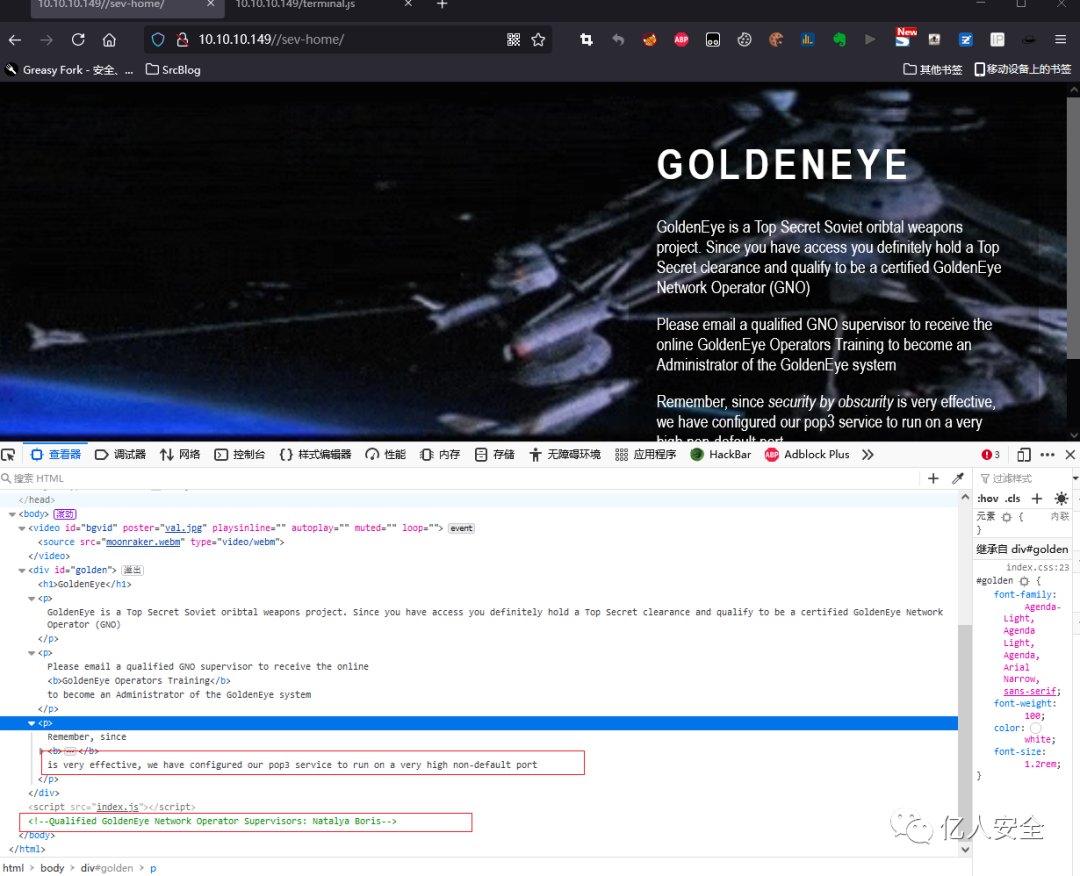Image resolution: width=1080 pixels, height=876 pixels.
Task: Click the event badge on video element
Action: point(461,528)
